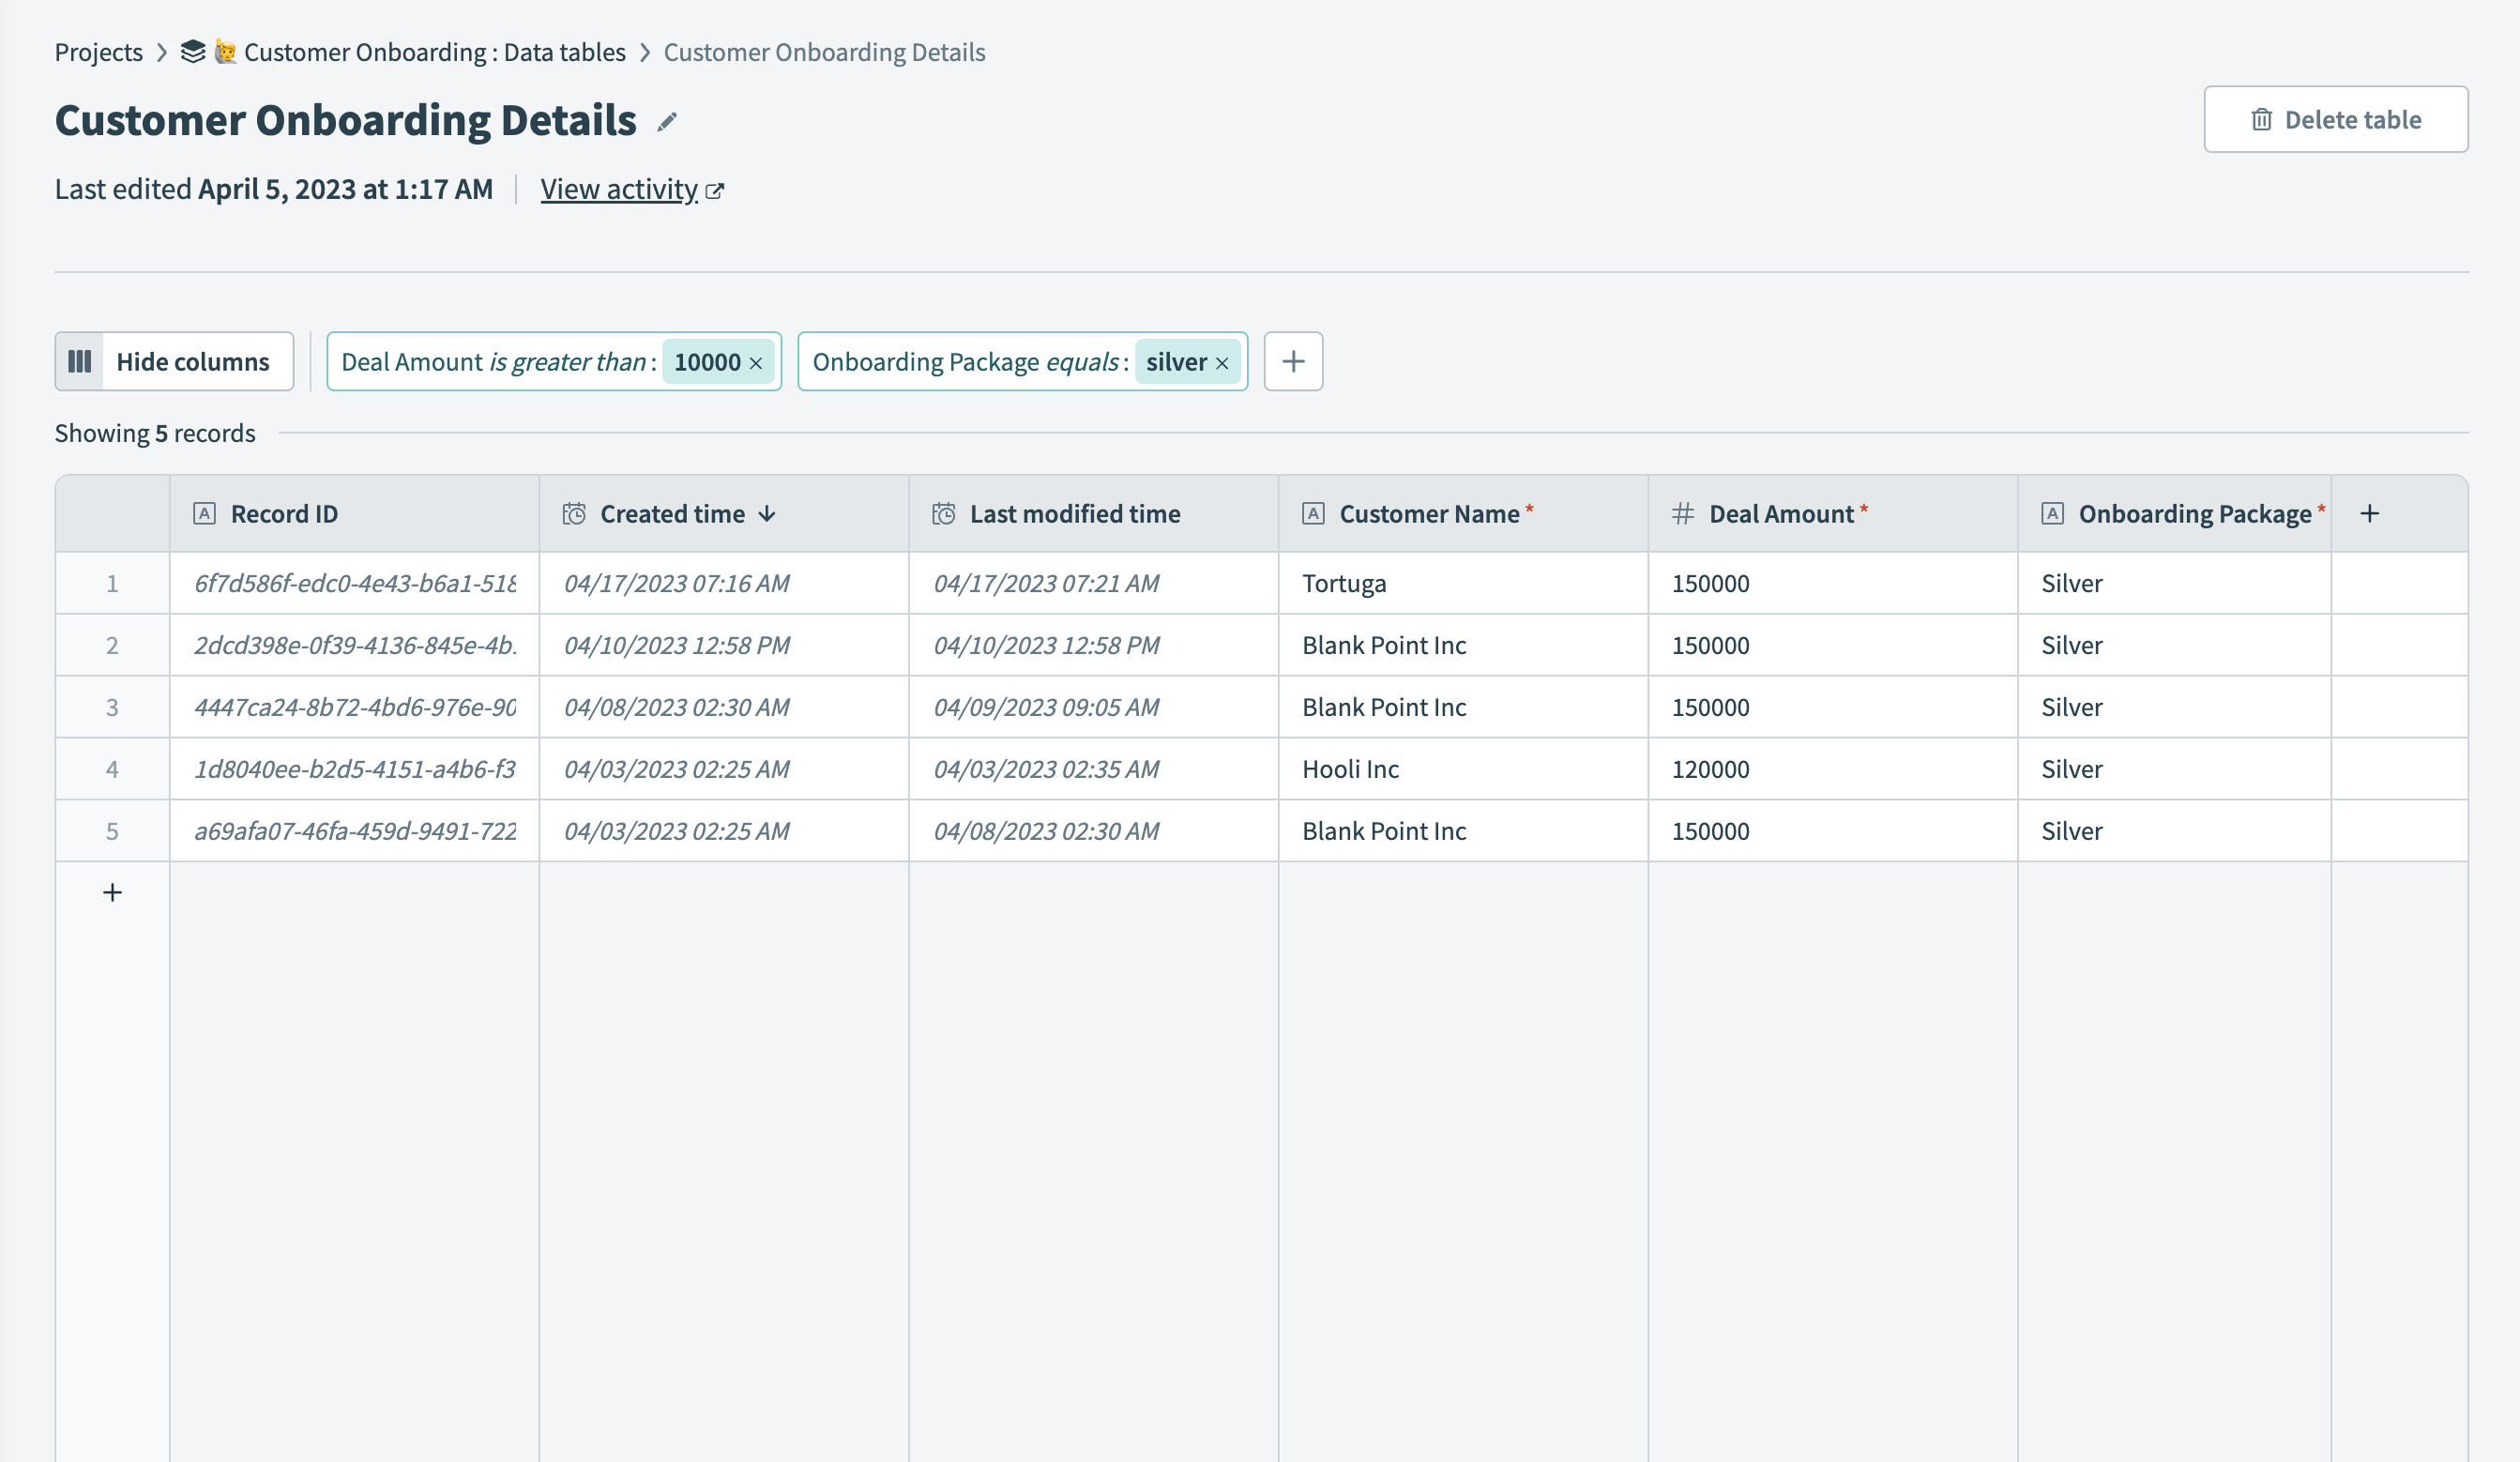Viewport: 2520px width, 1462px height.
Task: Select the Hooli Inc customer cell
Action: (x=1350, y=769)
